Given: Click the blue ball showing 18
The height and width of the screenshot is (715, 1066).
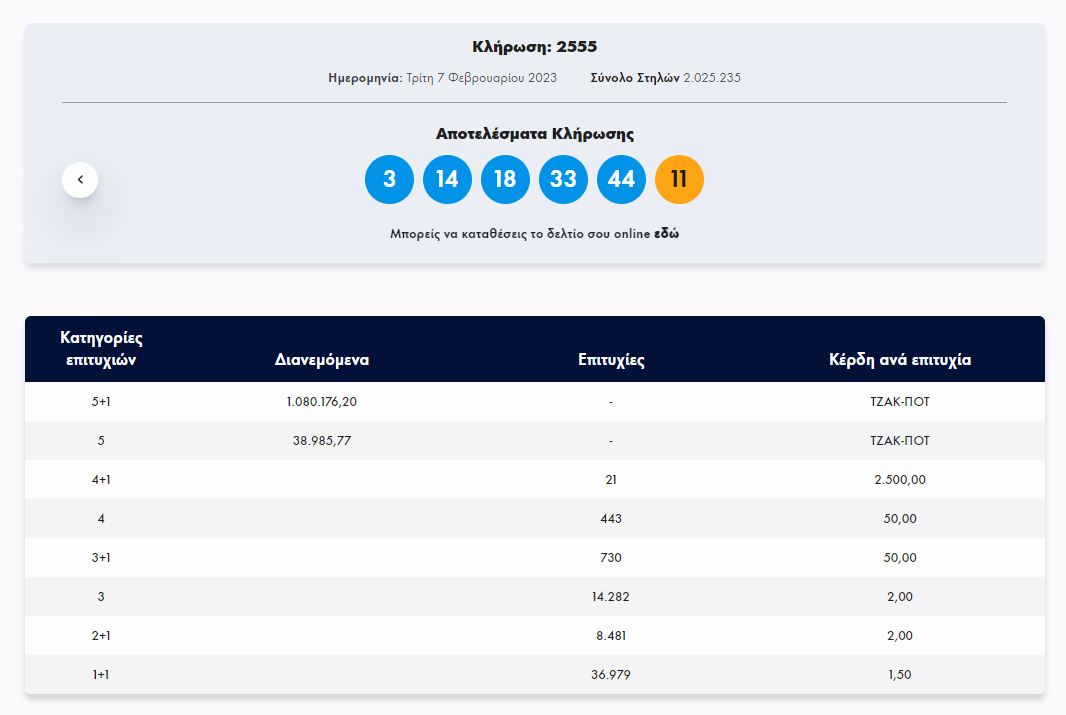Looking at the screenshot, I should tap(505, 179).
